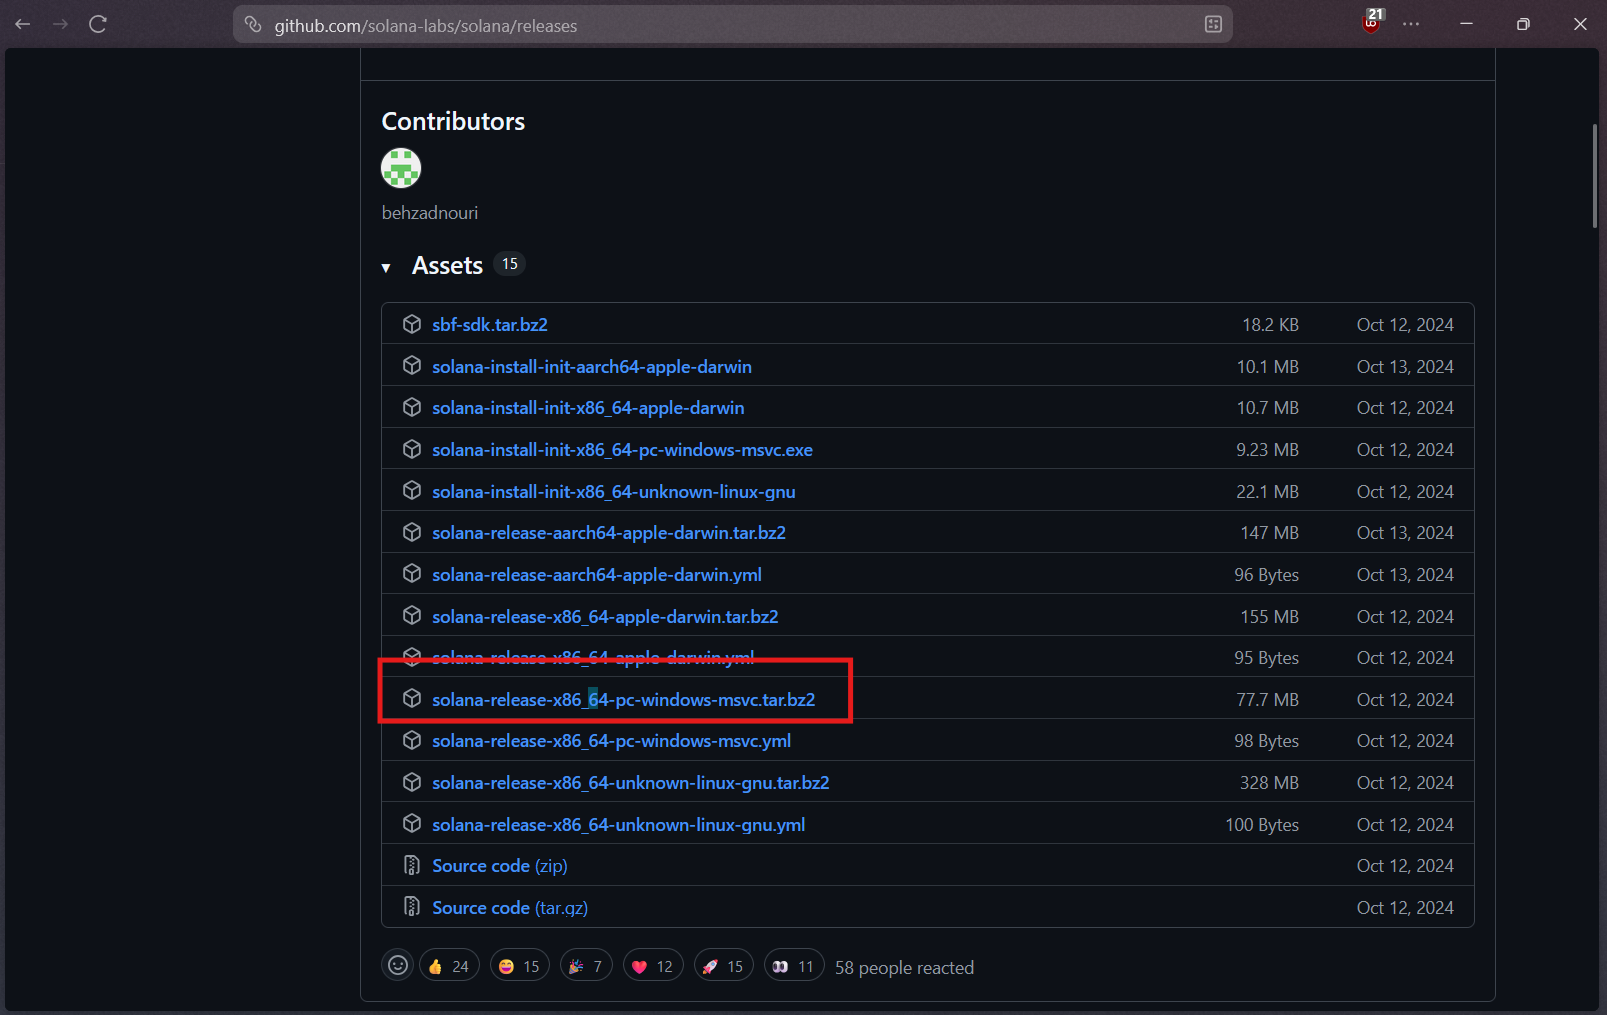Reload the page with the refresh icon
The width and height of the screenshot is (1607, 1015).
click(x=98, y=24)
